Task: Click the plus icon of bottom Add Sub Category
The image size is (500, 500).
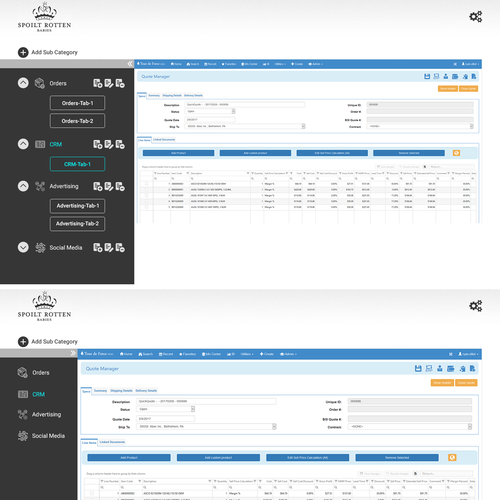Action: tap(23, 342)
